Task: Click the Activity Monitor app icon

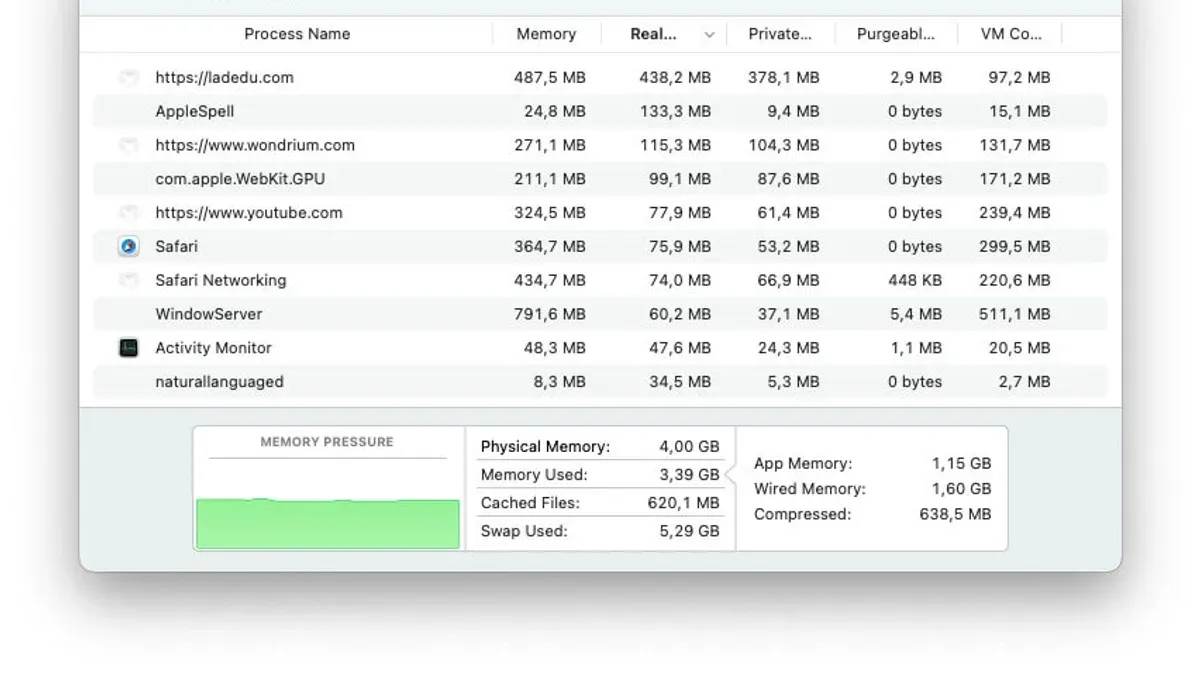Action: click(x=129, y=348)
